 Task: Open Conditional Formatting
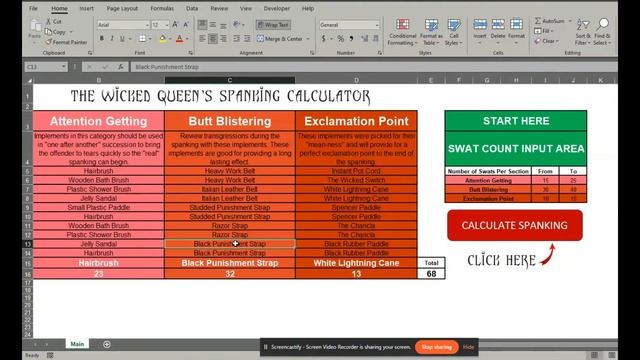point(402,32)
